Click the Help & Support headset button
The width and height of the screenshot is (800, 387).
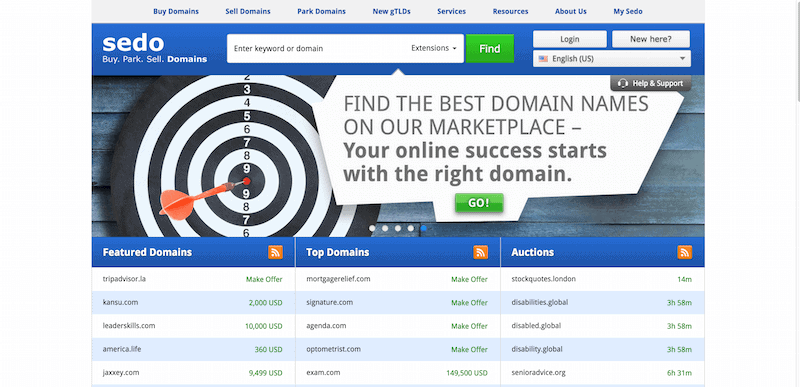[651, 83]
